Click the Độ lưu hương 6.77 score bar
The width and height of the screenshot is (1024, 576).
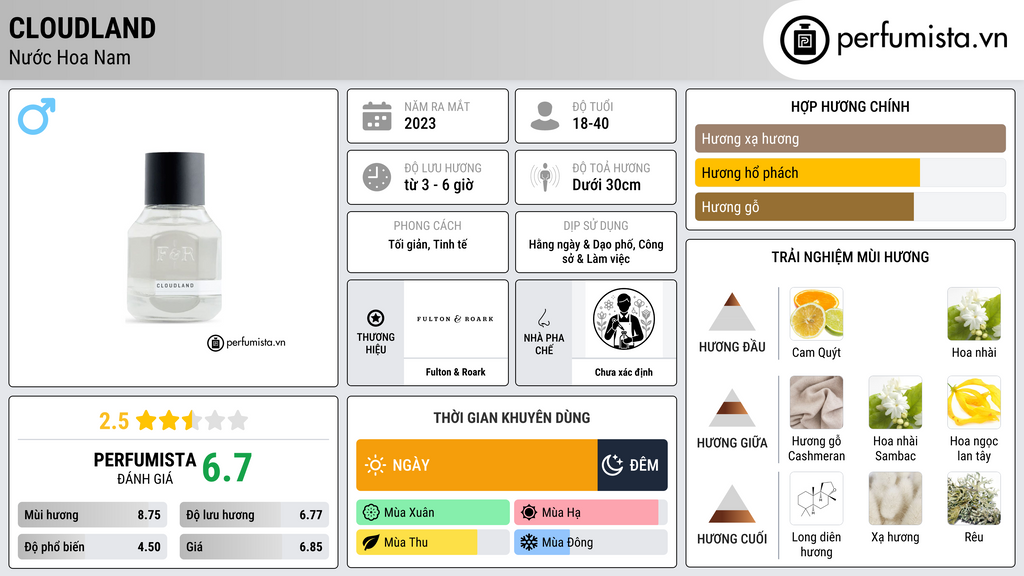click(254, 515)
